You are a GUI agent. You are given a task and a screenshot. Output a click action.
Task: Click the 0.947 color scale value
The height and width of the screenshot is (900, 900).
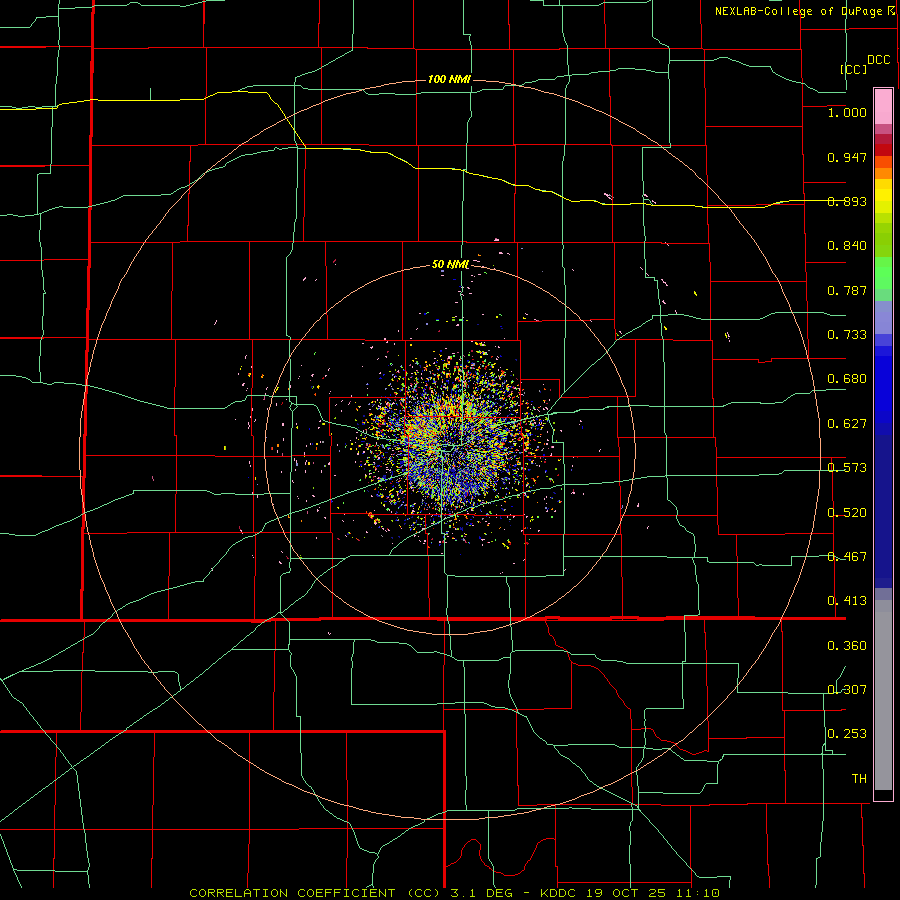click(x=847, y=157)
